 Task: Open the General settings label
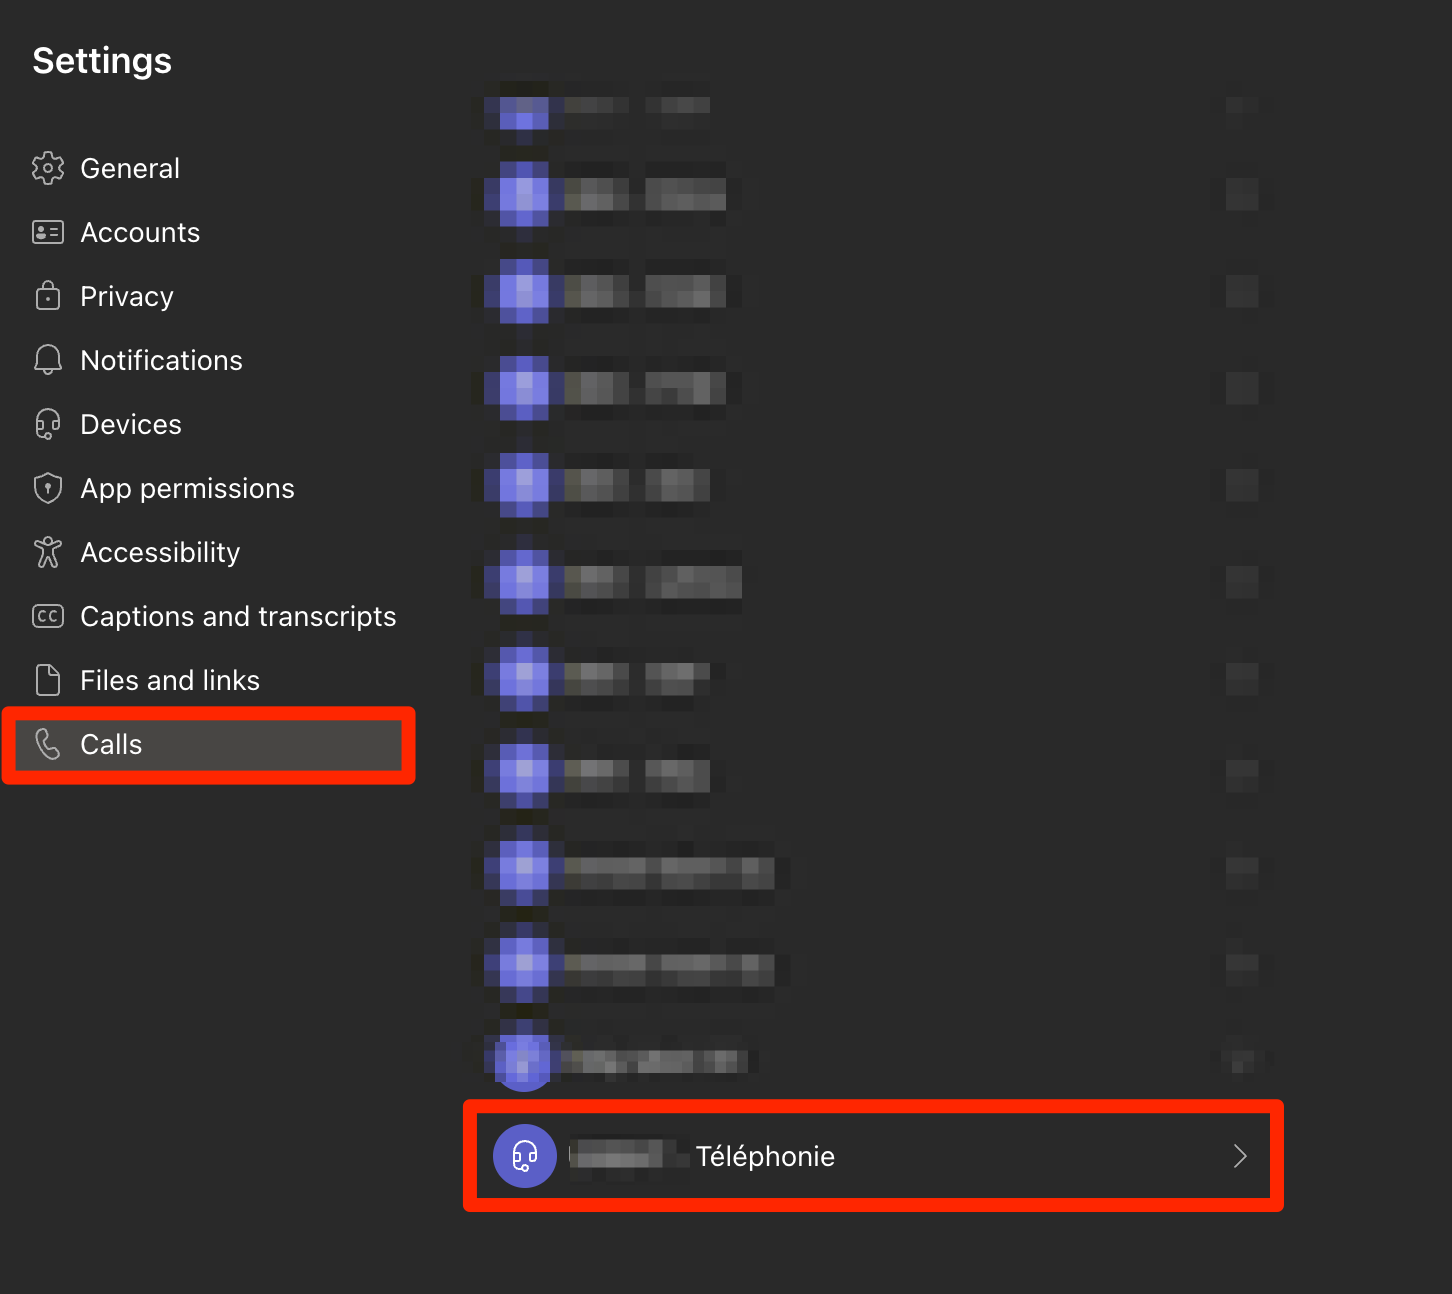[x=130, y=168]
